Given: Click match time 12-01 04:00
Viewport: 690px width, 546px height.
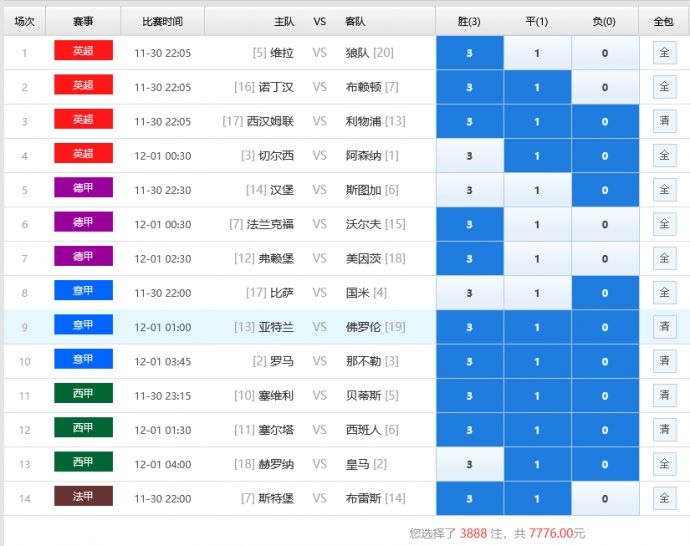Looking at the screenshot, I should (163, 464).
